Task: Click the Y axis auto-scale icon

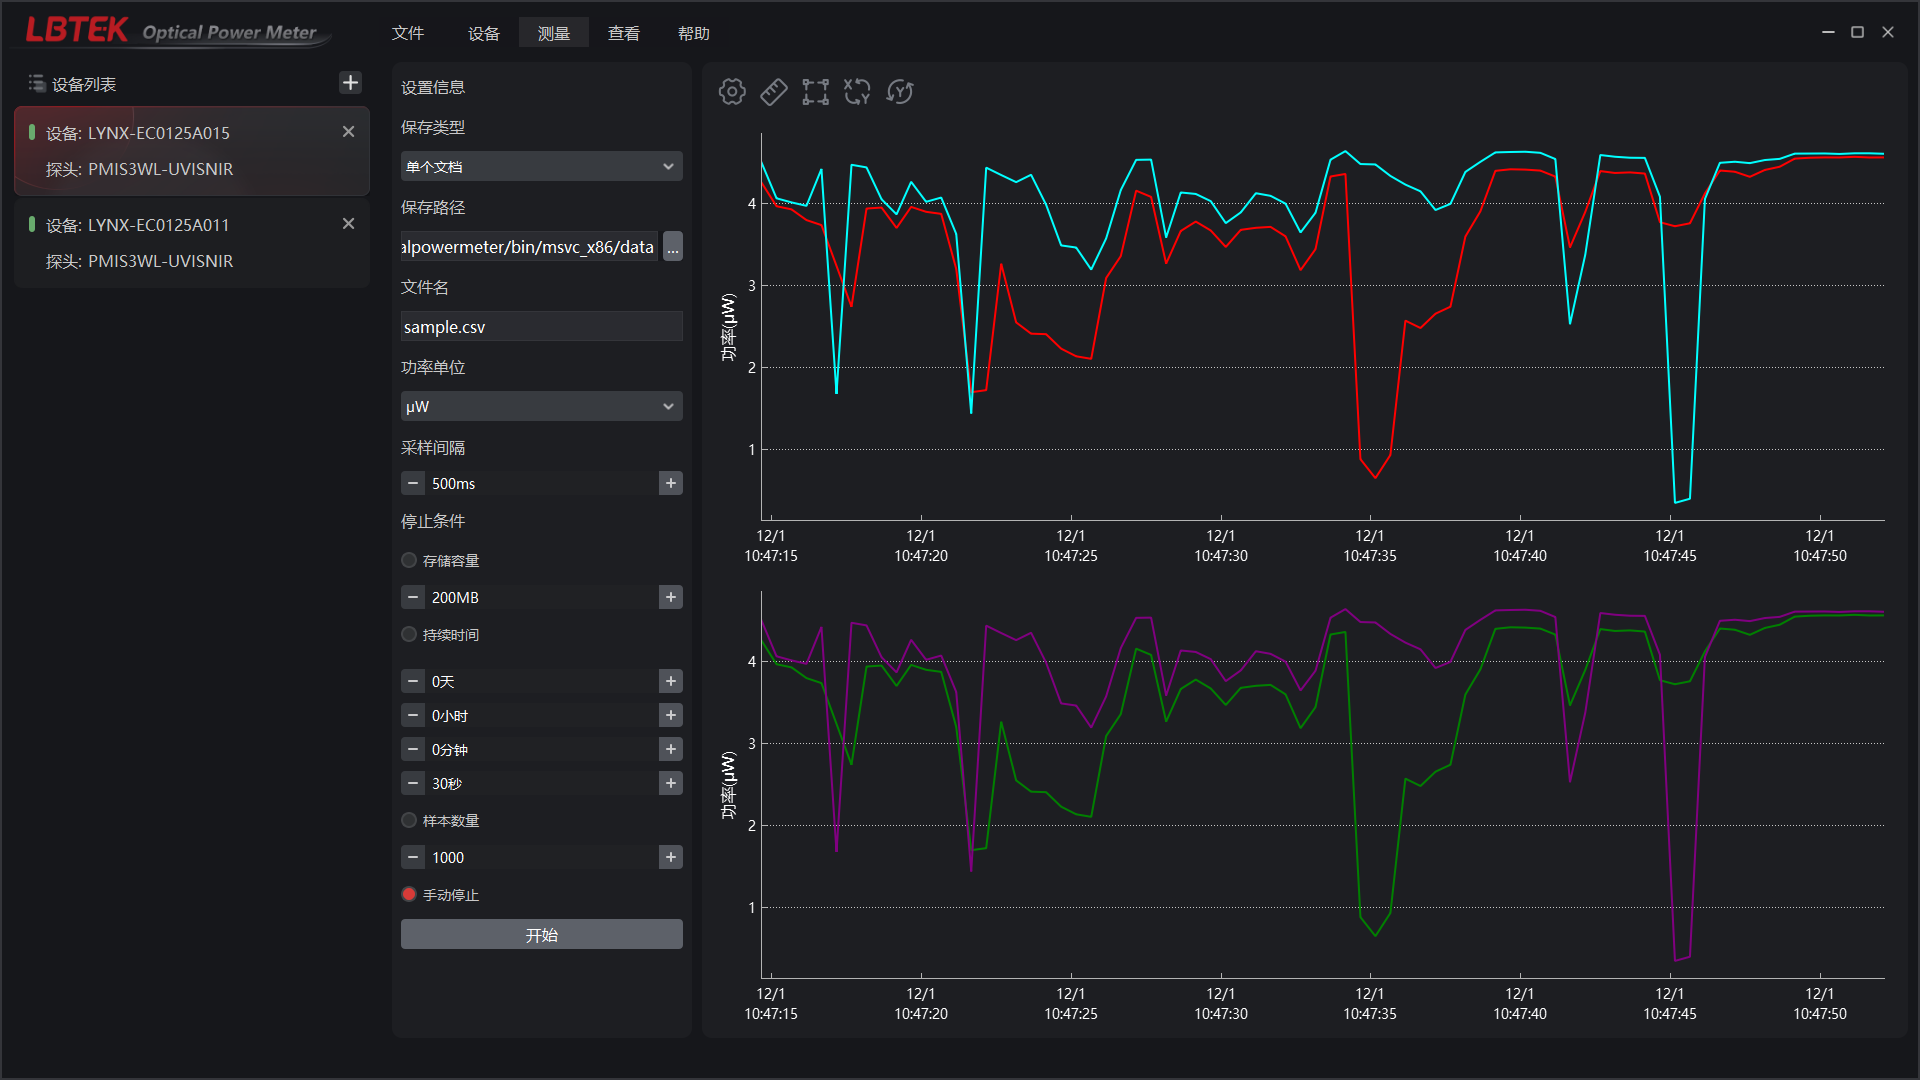Action: (900, 92)
